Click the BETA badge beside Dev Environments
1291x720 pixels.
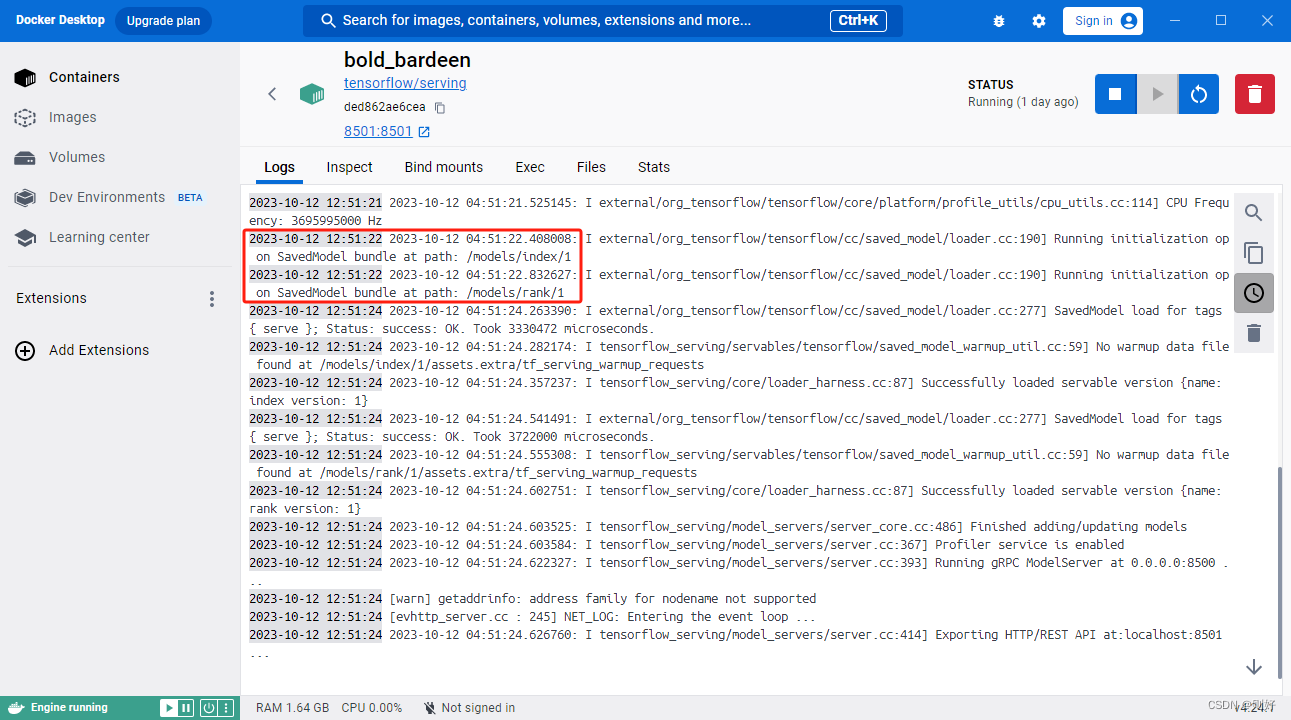(x=190, y=198)
